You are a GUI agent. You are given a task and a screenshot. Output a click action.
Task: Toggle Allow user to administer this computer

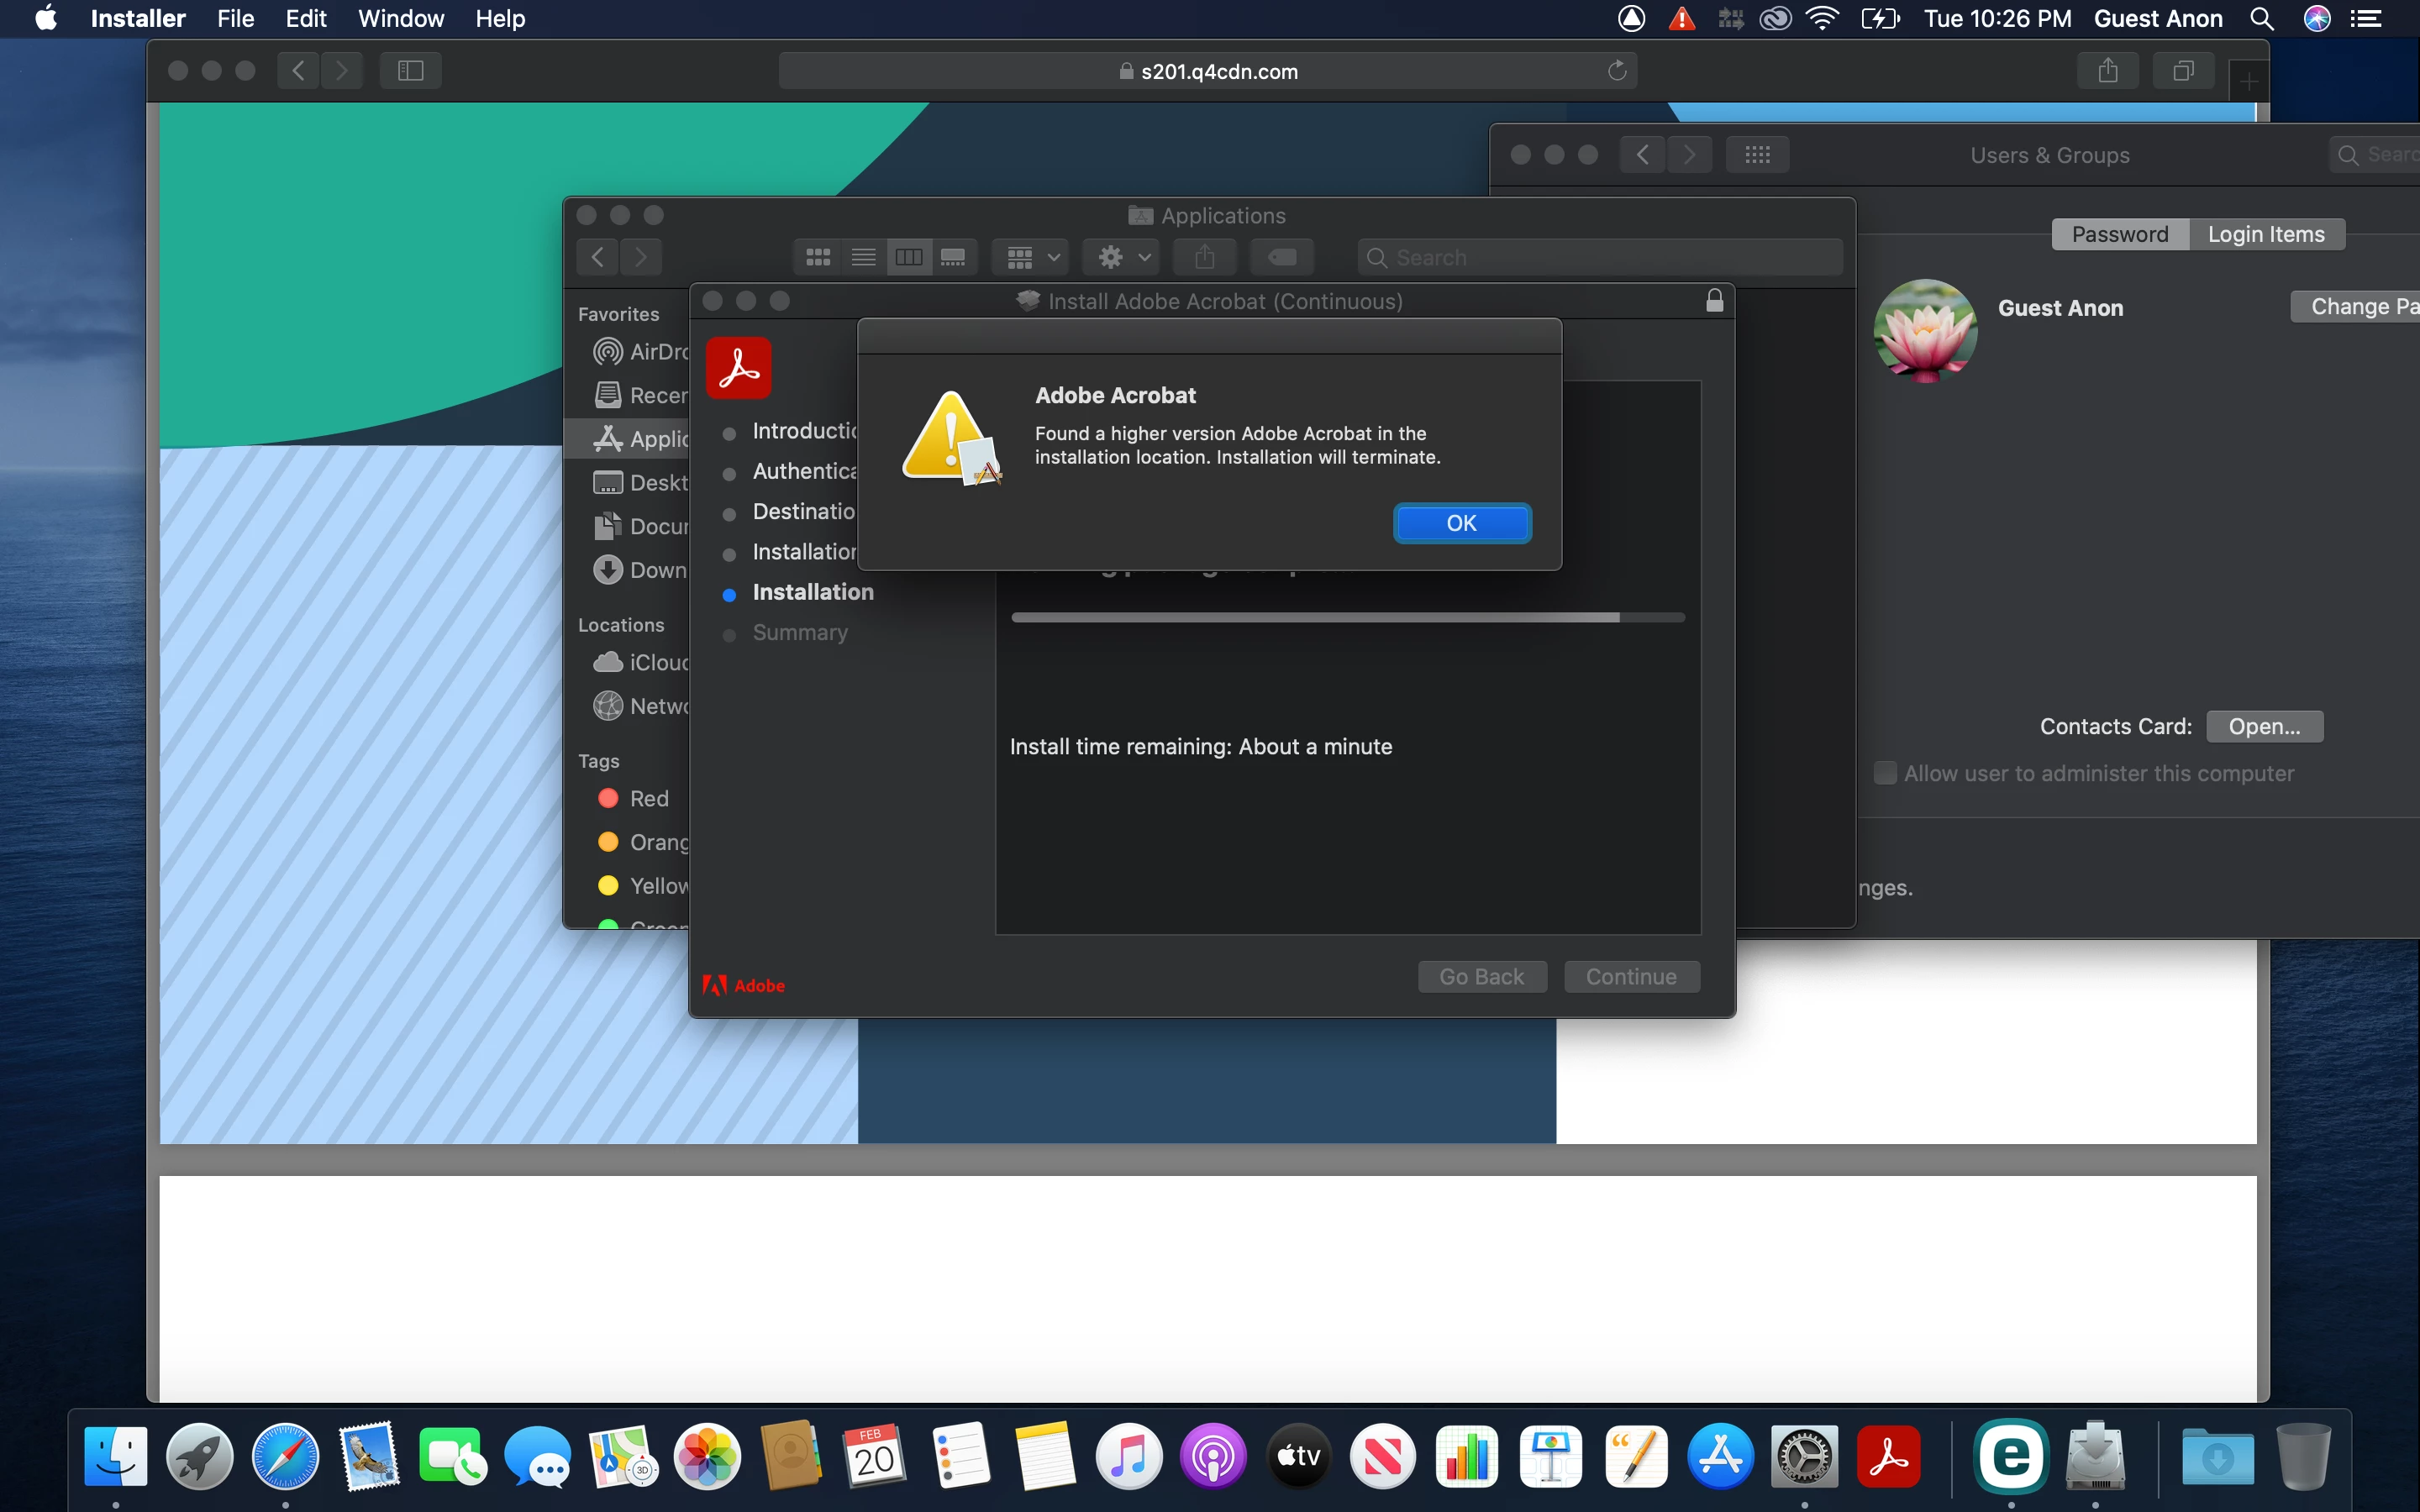point(1885,773)
